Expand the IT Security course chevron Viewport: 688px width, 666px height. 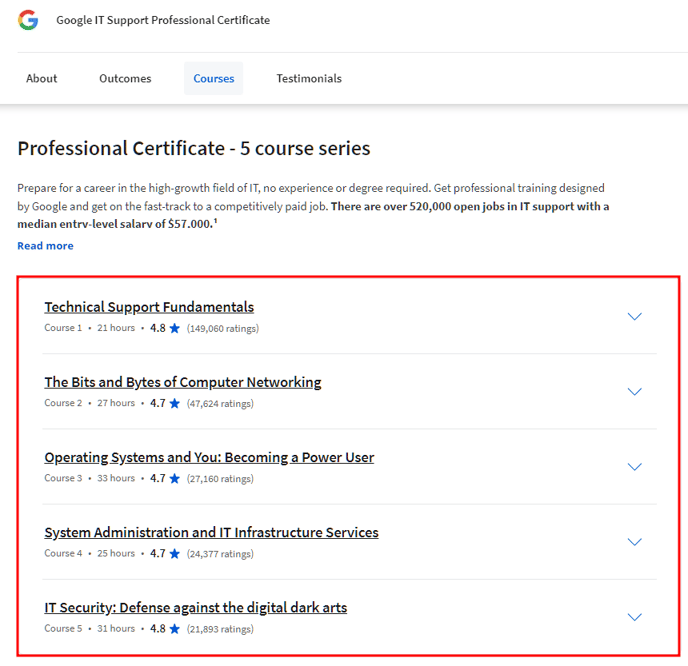[634, 617]
